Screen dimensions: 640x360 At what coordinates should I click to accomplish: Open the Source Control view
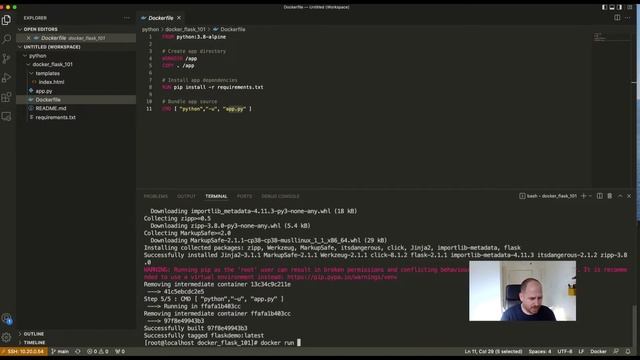(x=6, y=58)
